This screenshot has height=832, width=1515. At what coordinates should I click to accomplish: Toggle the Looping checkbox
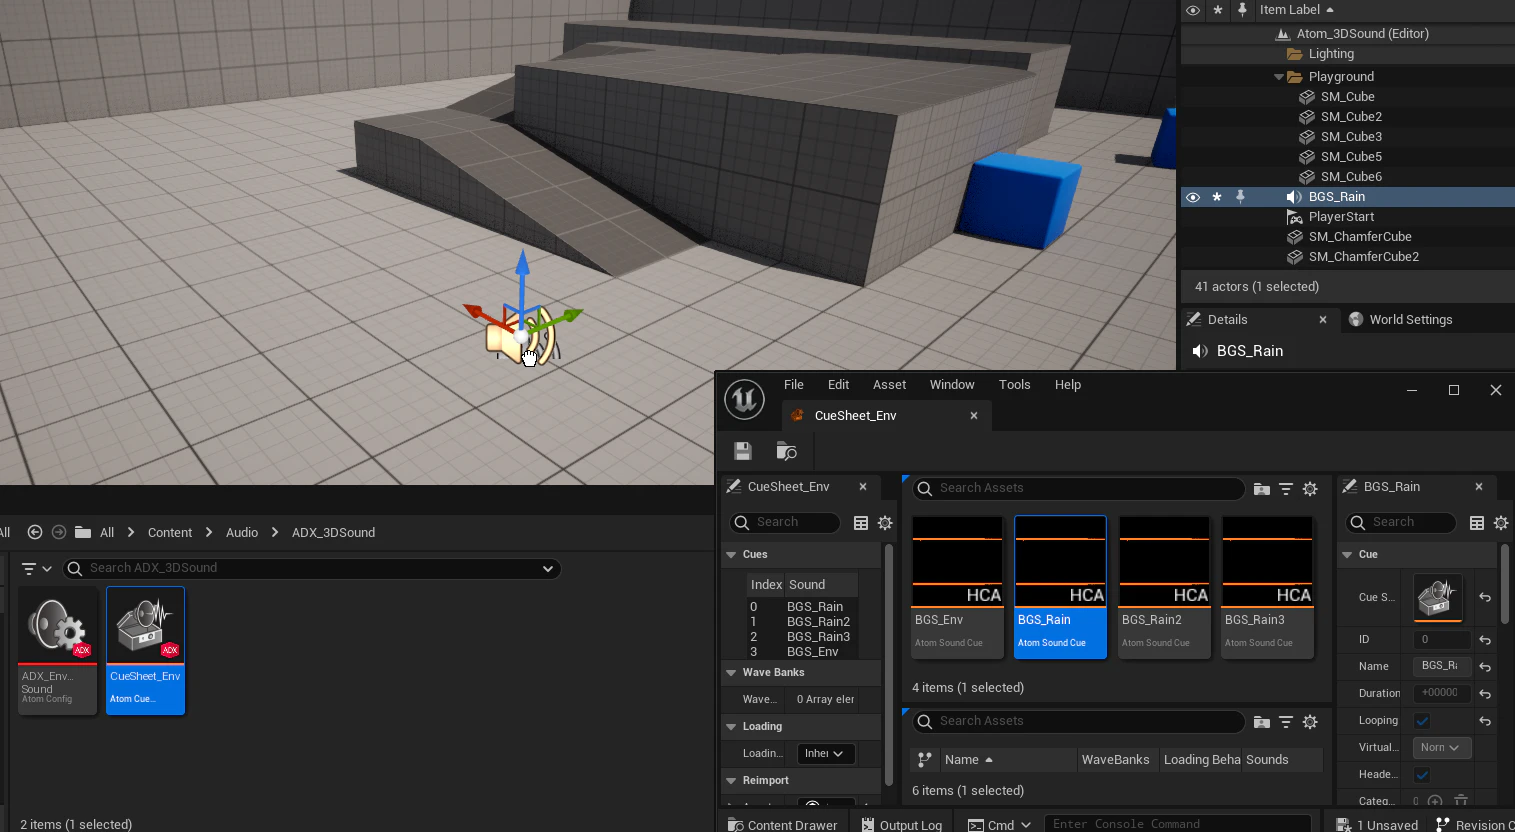click(x=1422, y=721)
